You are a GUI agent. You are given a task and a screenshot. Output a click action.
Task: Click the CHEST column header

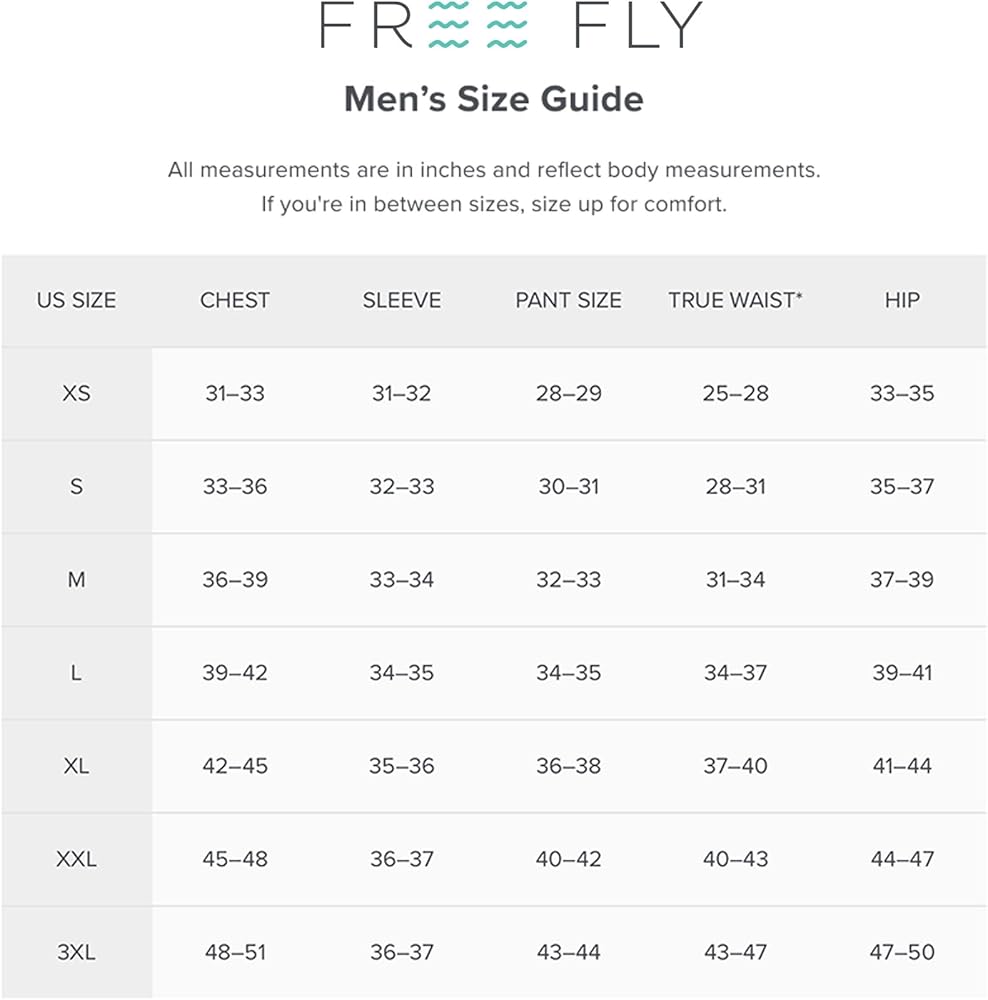click(x=235, y=300)
